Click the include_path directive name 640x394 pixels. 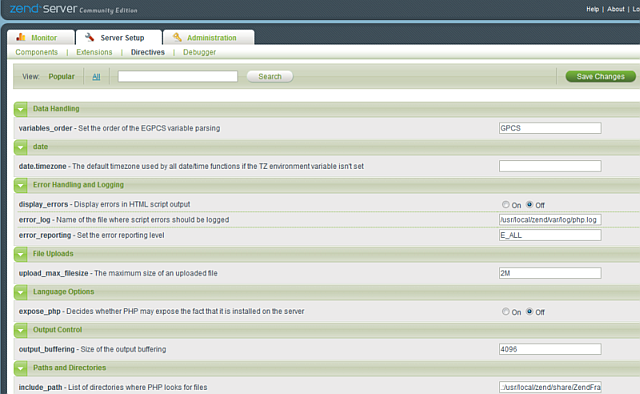tap(40, 387)
